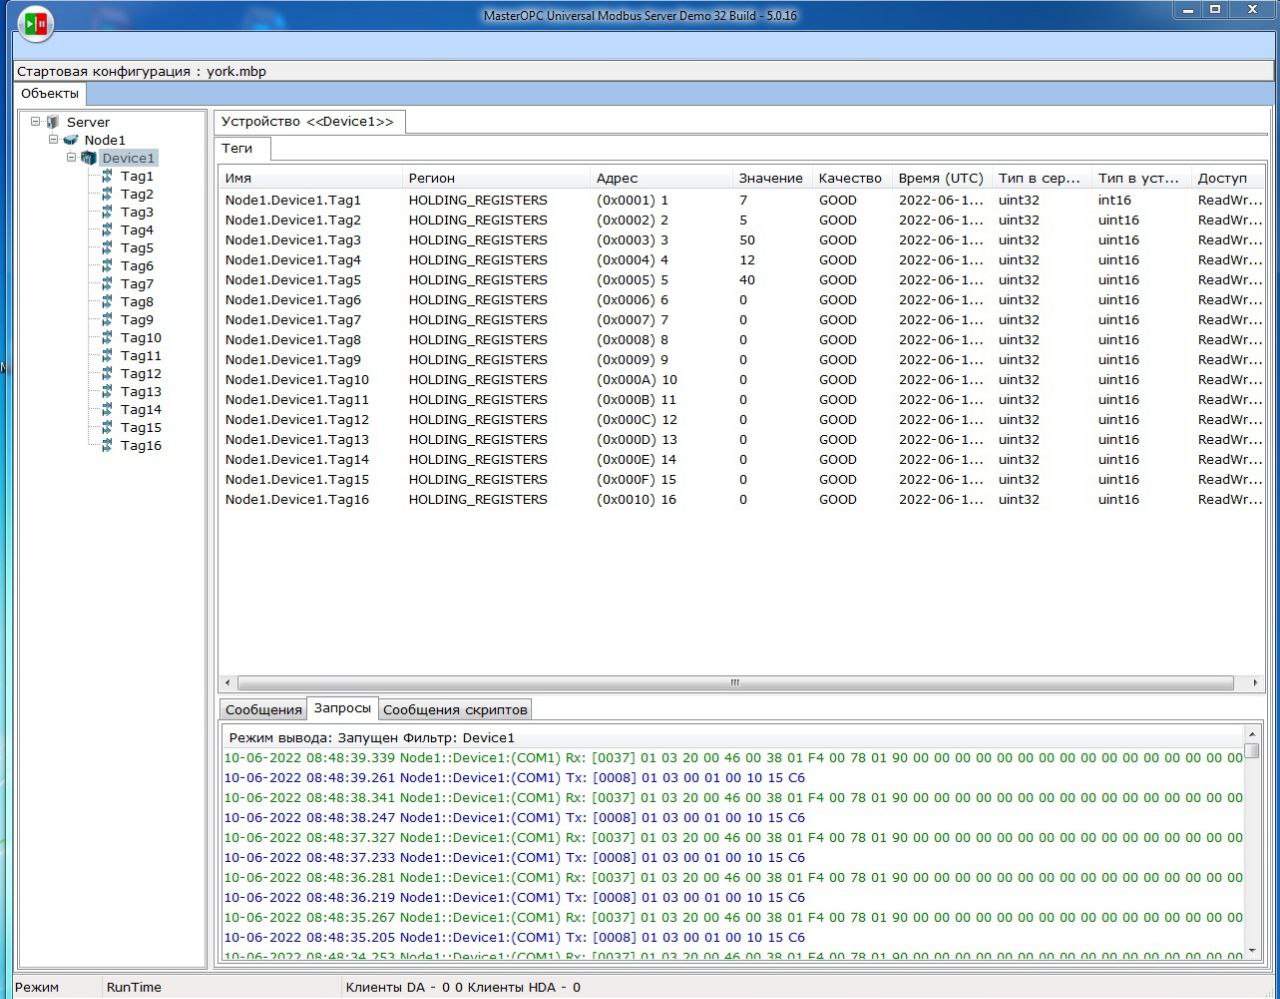Click the Tag12 icon in the tree
The width and height of the screenshot is (1280, 999).
[107, 374]
